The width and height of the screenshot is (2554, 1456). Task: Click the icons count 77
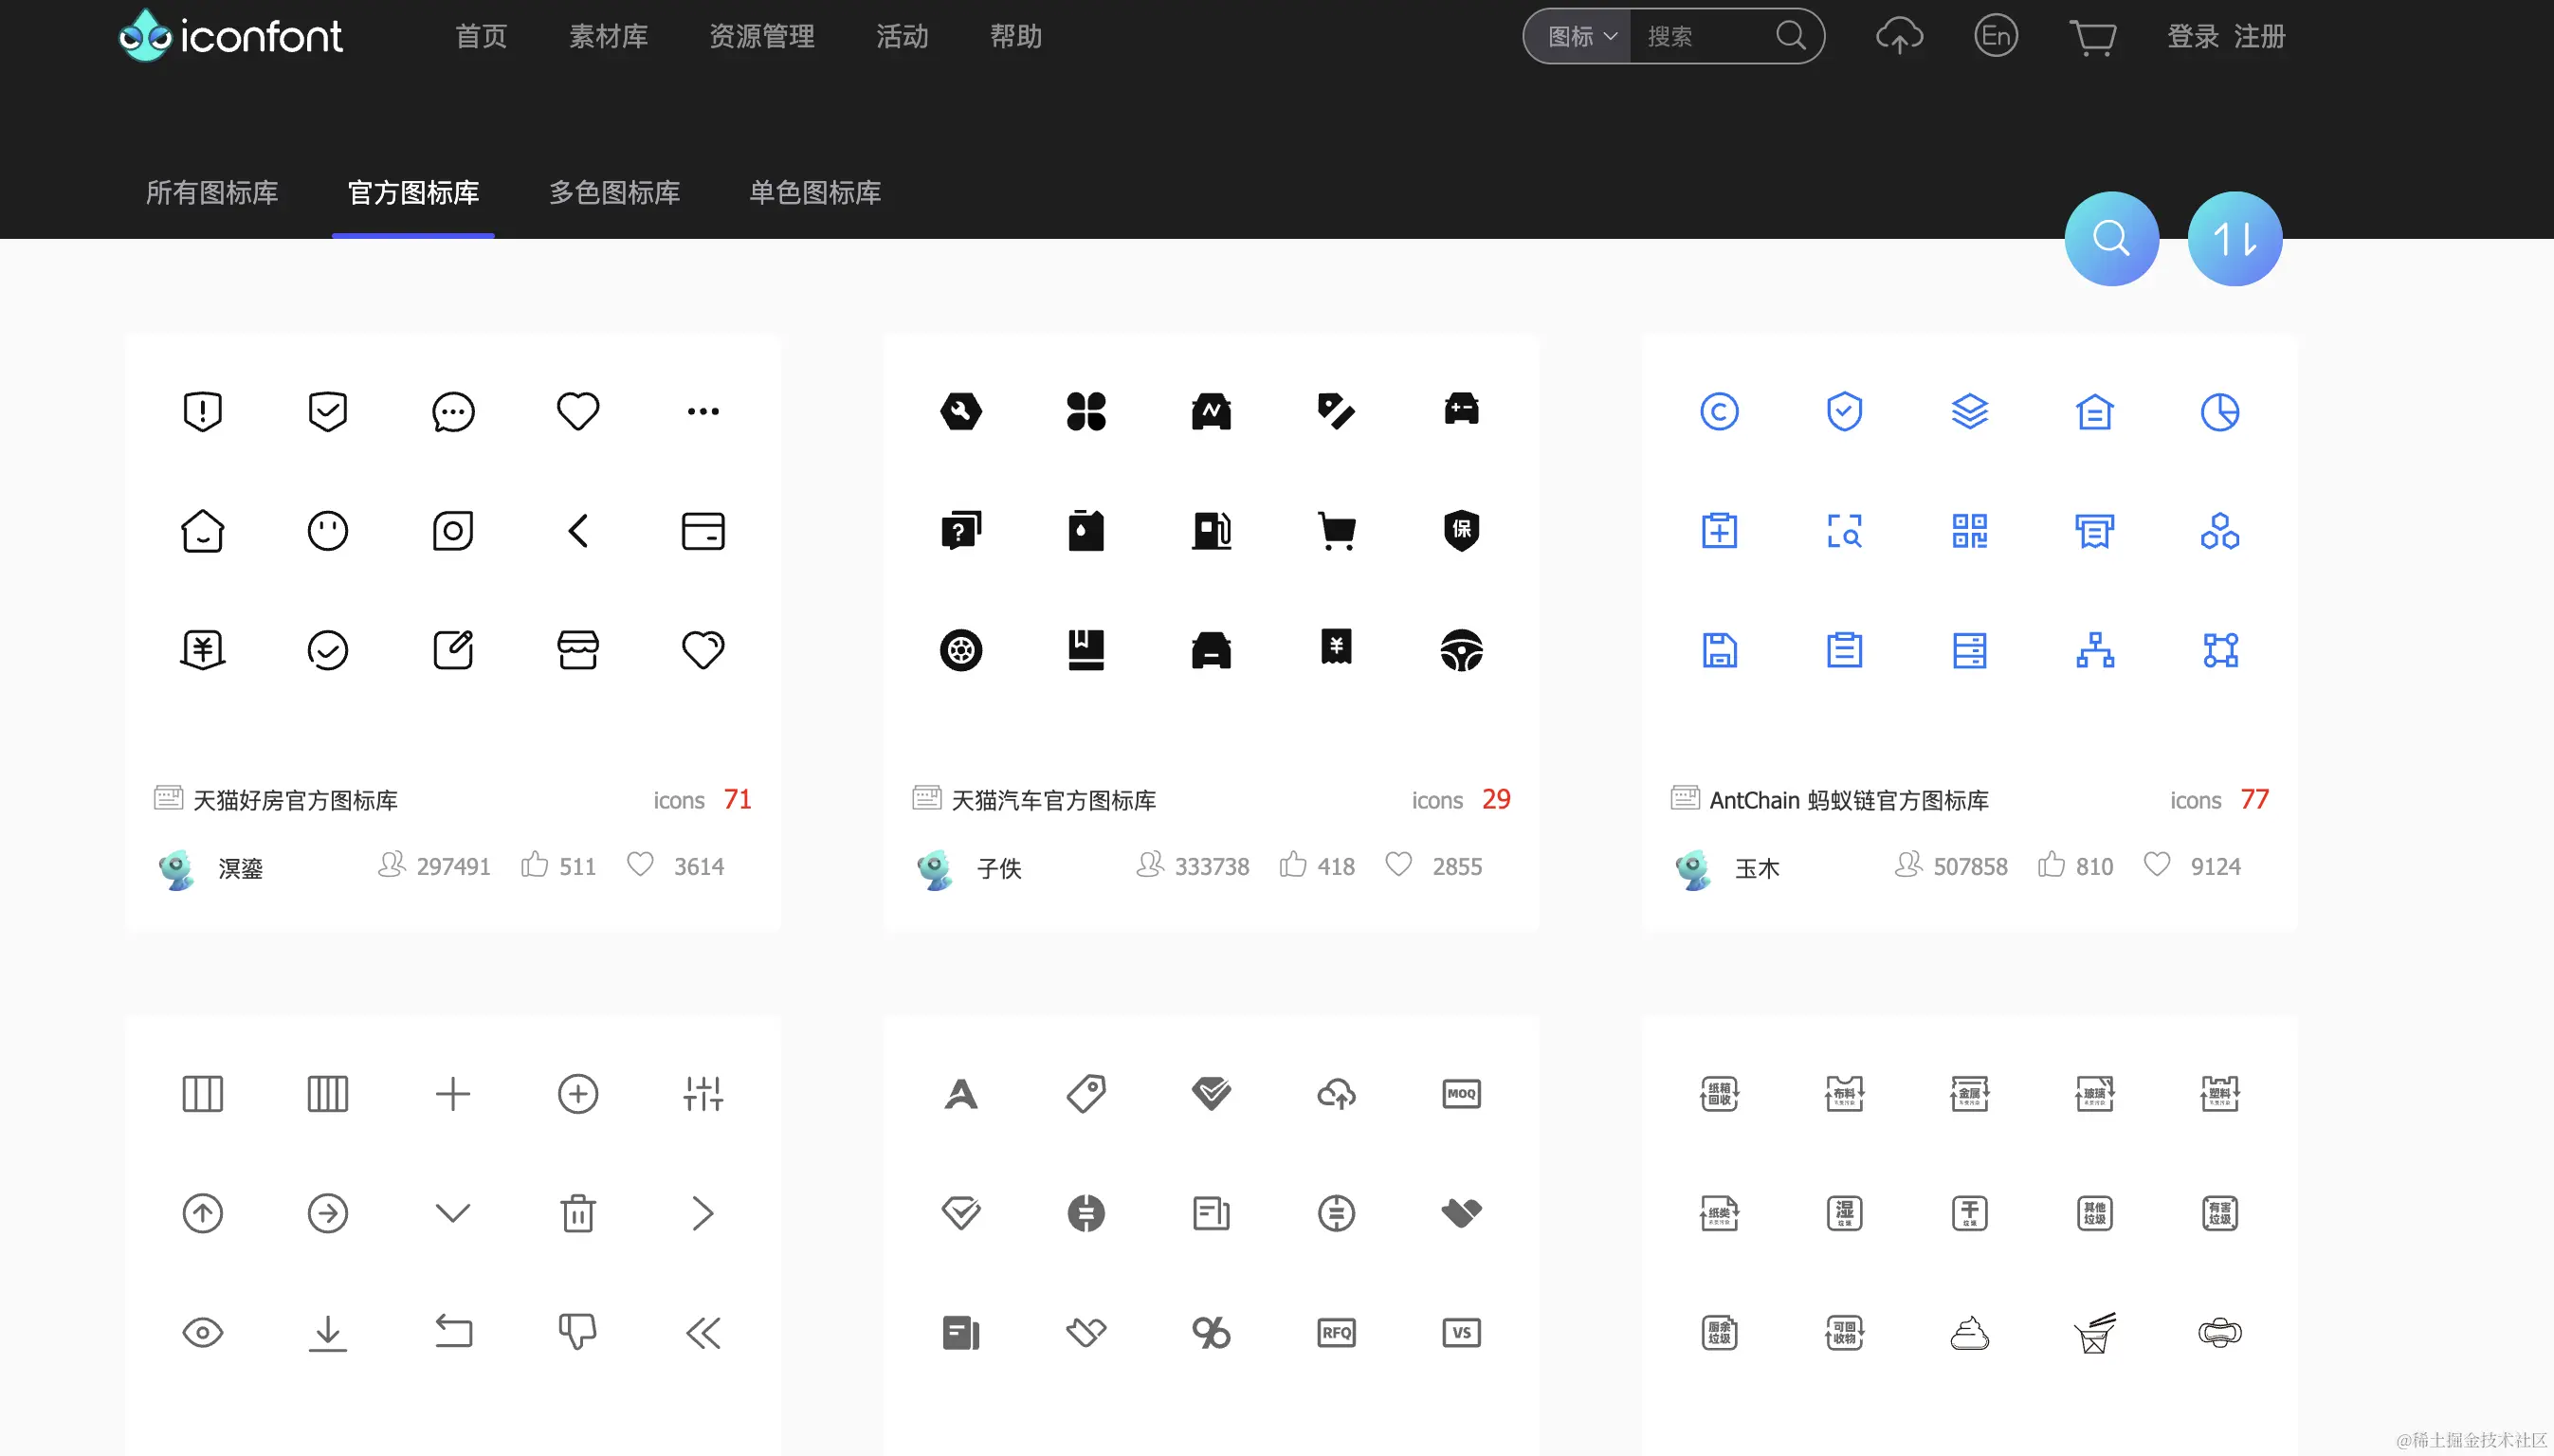click(x=2254, y=799)
